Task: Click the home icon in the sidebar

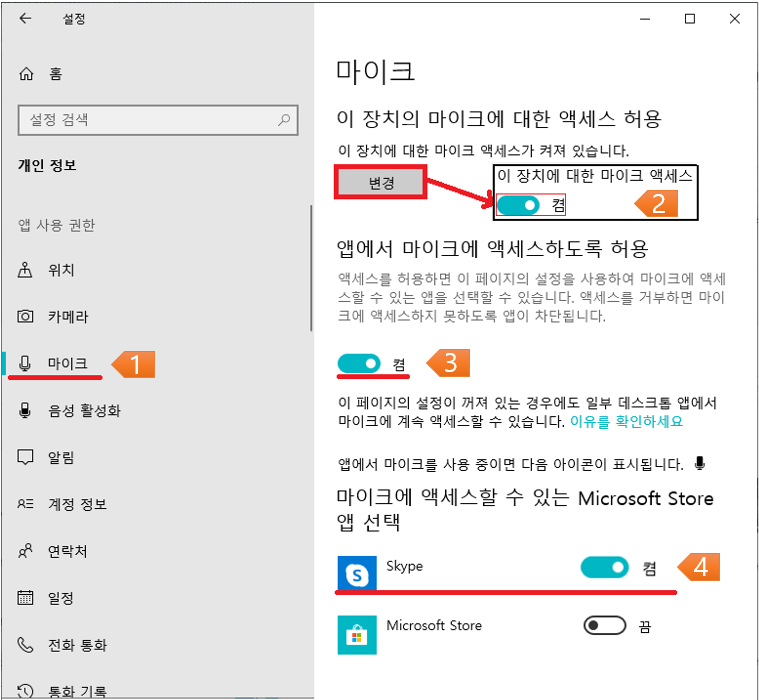Action: pos(26,74)
